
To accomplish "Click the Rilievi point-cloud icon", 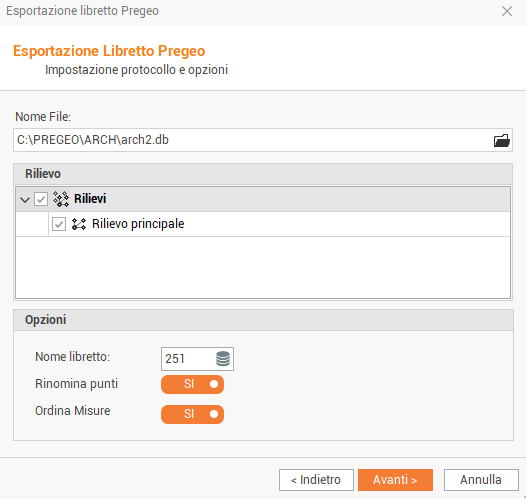I will point(61,199).
